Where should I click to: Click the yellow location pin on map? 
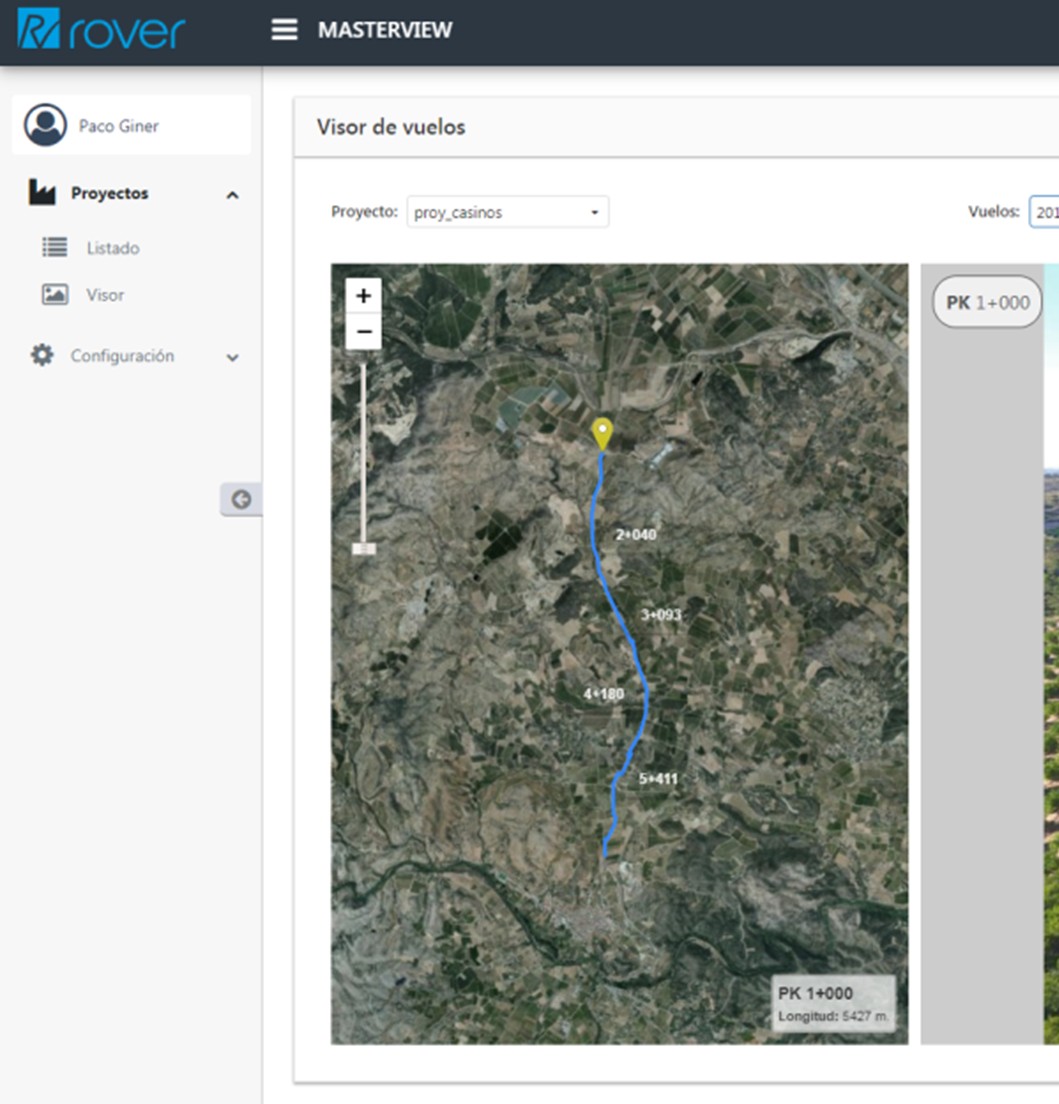click(x=602, y=434)
